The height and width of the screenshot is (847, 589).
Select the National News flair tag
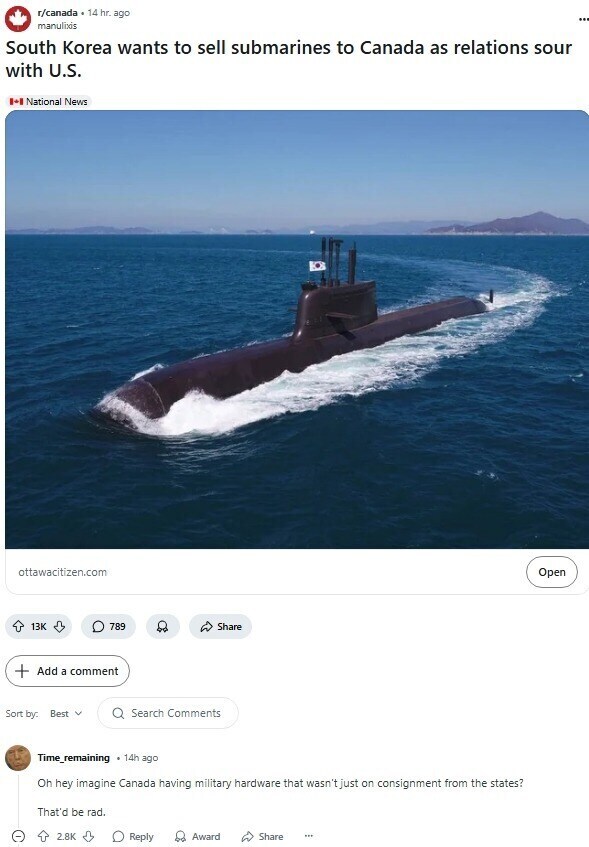tap(49, 102)
